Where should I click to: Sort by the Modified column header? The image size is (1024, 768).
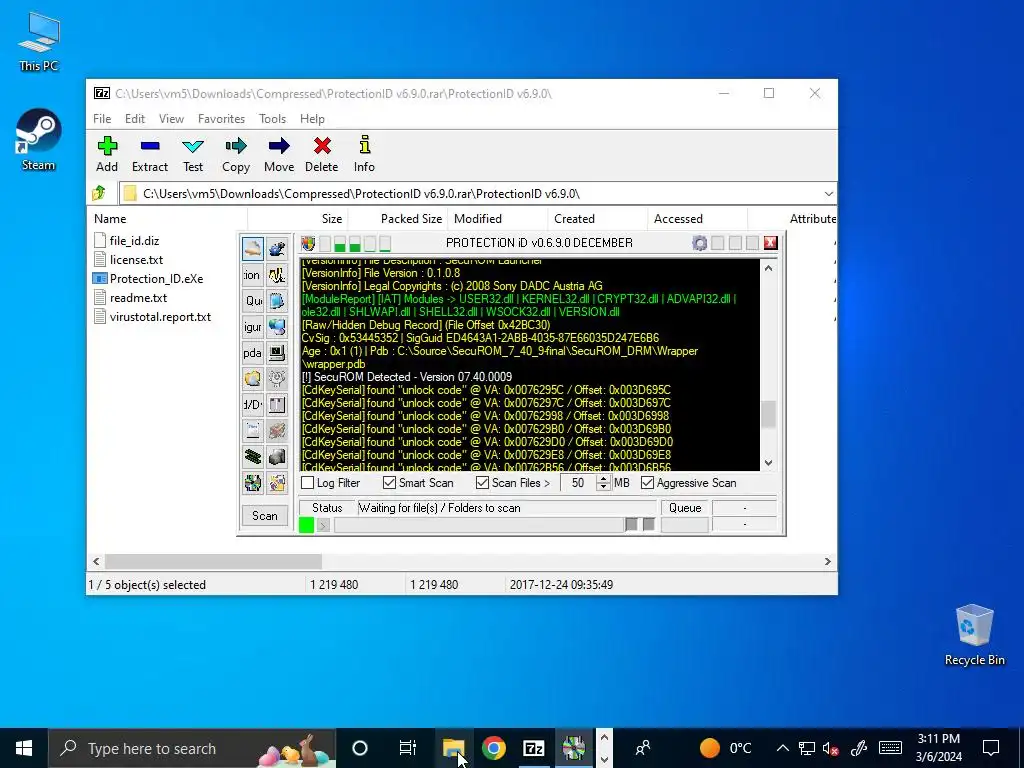pos(497,219)
